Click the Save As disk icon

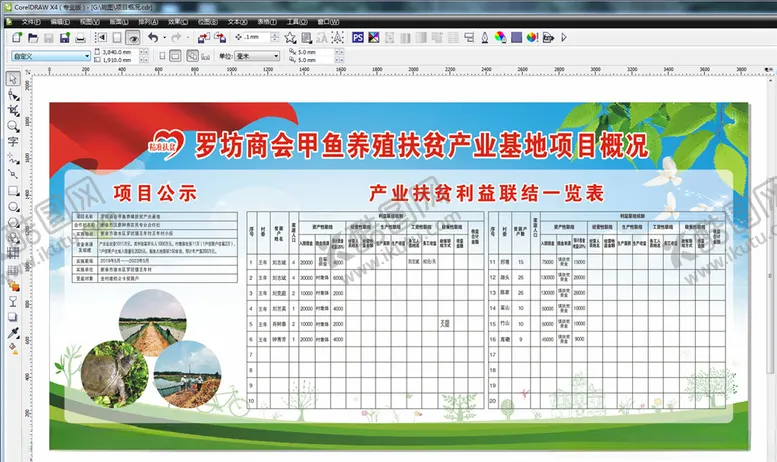point(64,38)
